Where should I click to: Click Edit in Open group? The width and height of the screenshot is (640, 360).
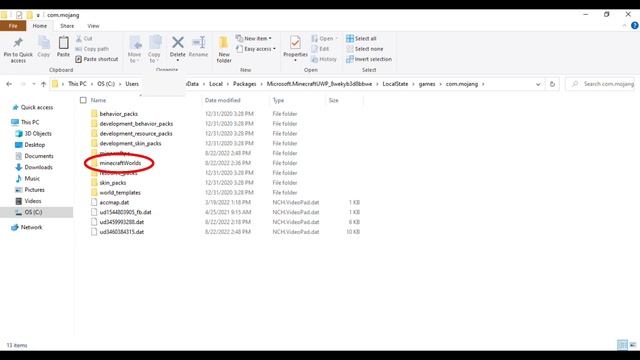point(320,49)
